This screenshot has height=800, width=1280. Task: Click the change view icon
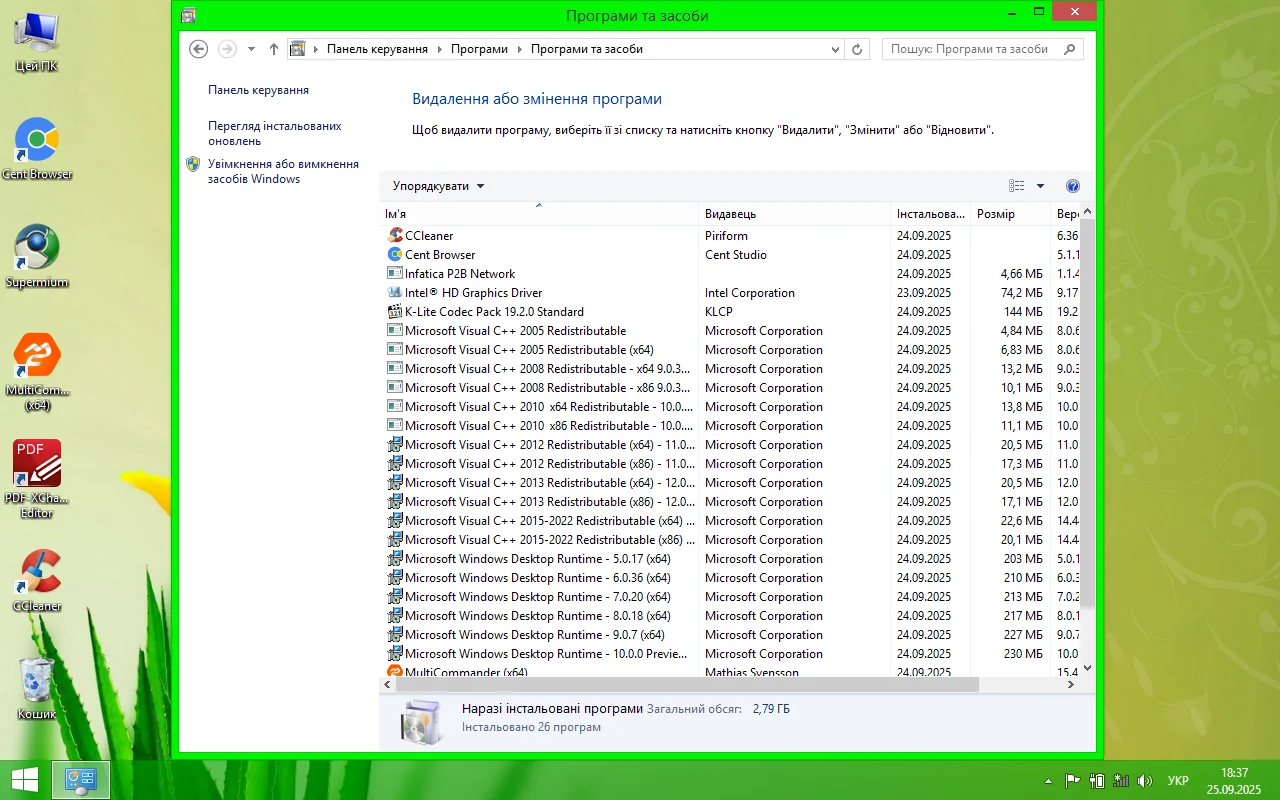point(1017,186)
